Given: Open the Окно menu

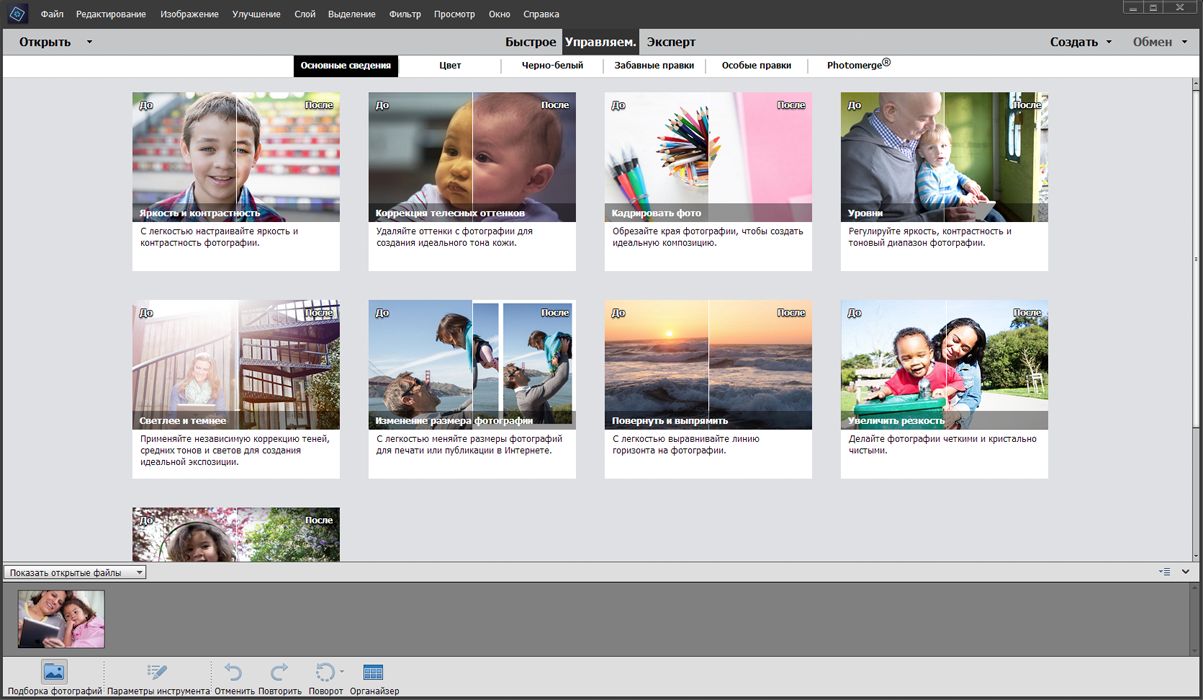Looking at the screenshot, I should pos(499,14).
